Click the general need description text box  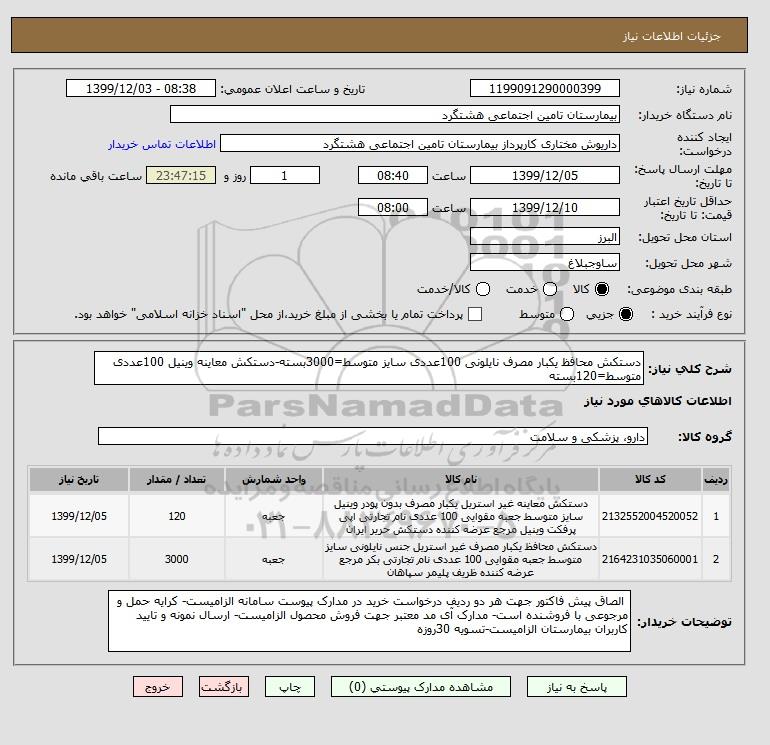[369, 368]
